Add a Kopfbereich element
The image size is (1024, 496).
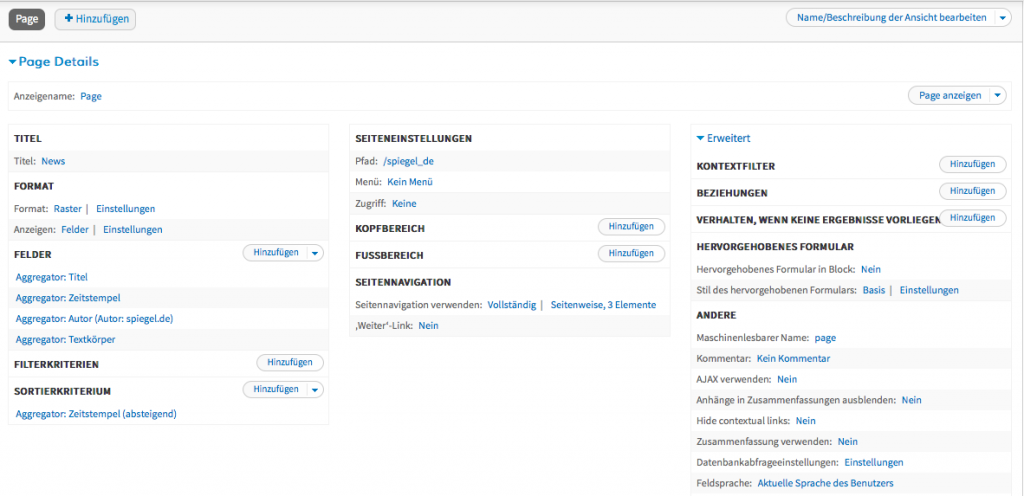(x=631, y=227)
